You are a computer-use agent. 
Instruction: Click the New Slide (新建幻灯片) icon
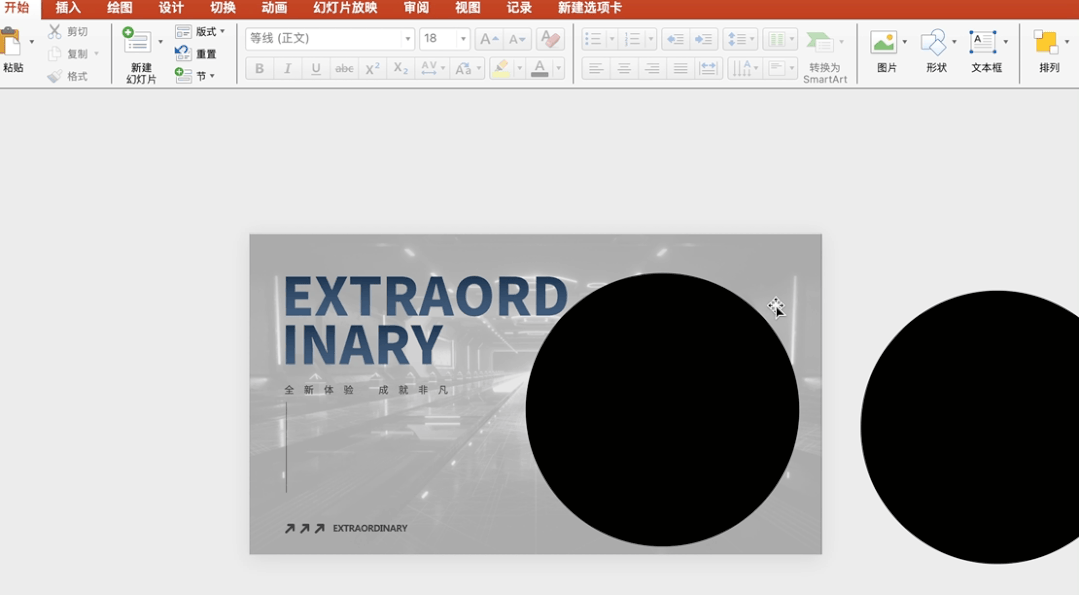click(137, 41)
